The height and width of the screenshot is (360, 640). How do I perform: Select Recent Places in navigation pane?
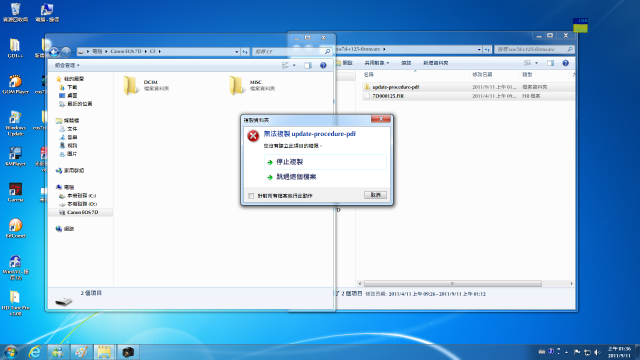pos(76,104)
